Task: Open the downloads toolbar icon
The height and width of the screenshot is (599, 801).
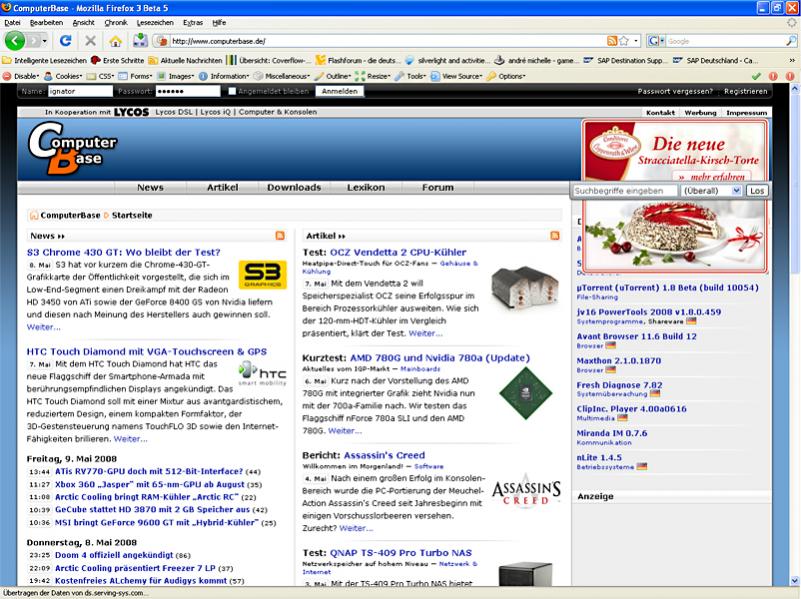Action: [139, 41]
